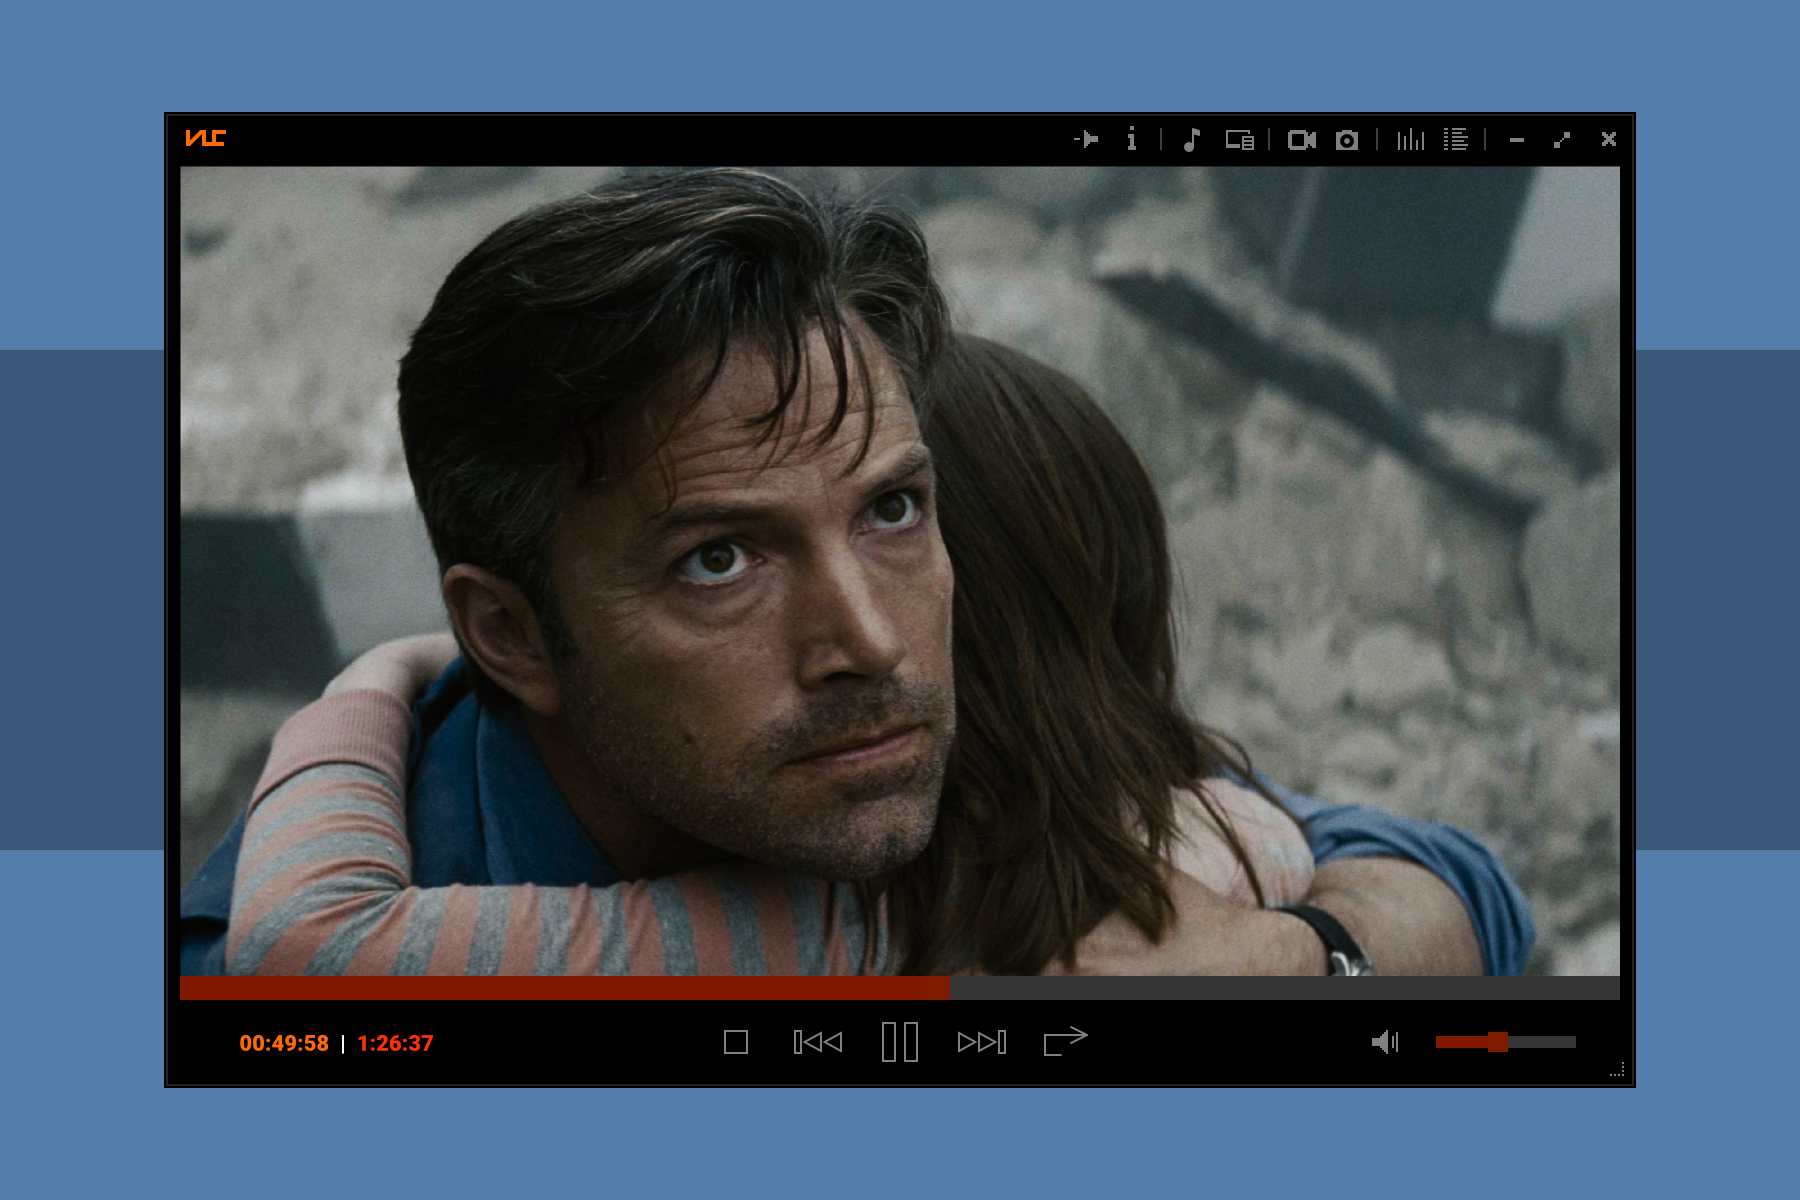Seek back within the red played progress bar
The image size is (1800, 1200).
click(565, 988)
